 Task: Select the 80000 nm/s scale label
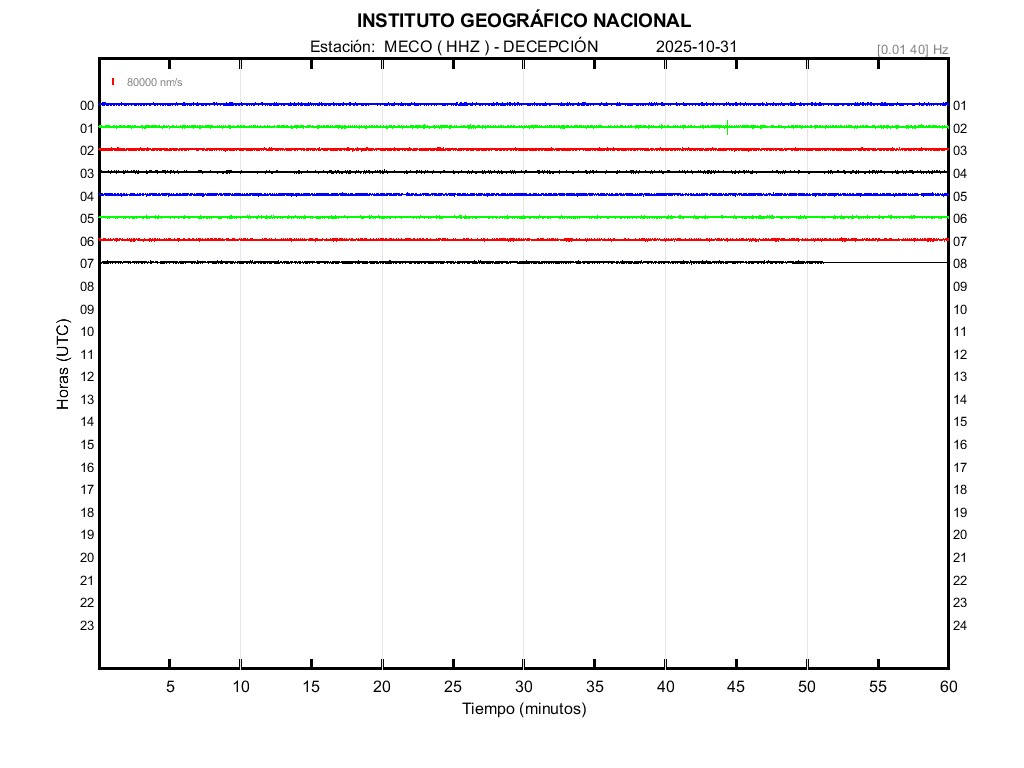154,82
